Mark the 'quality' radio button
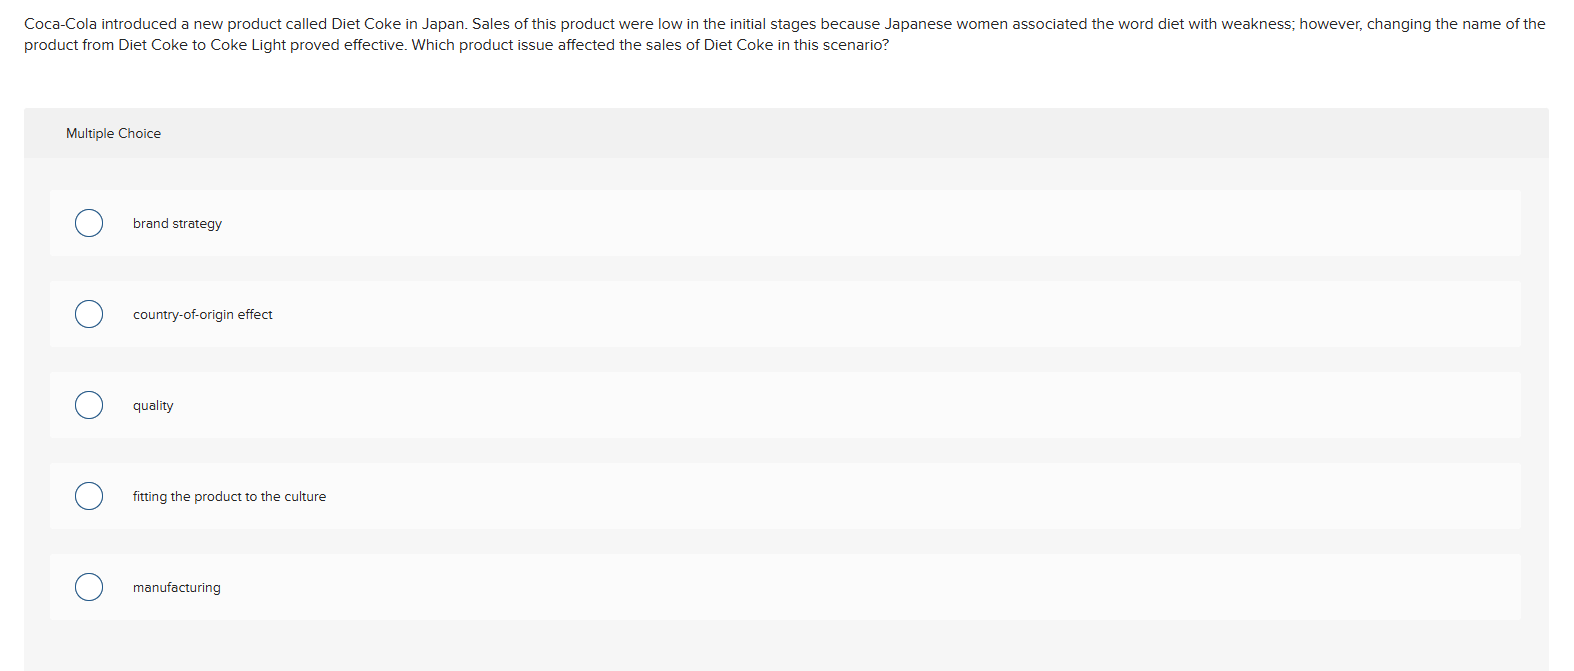 click(x=89, y=405)
